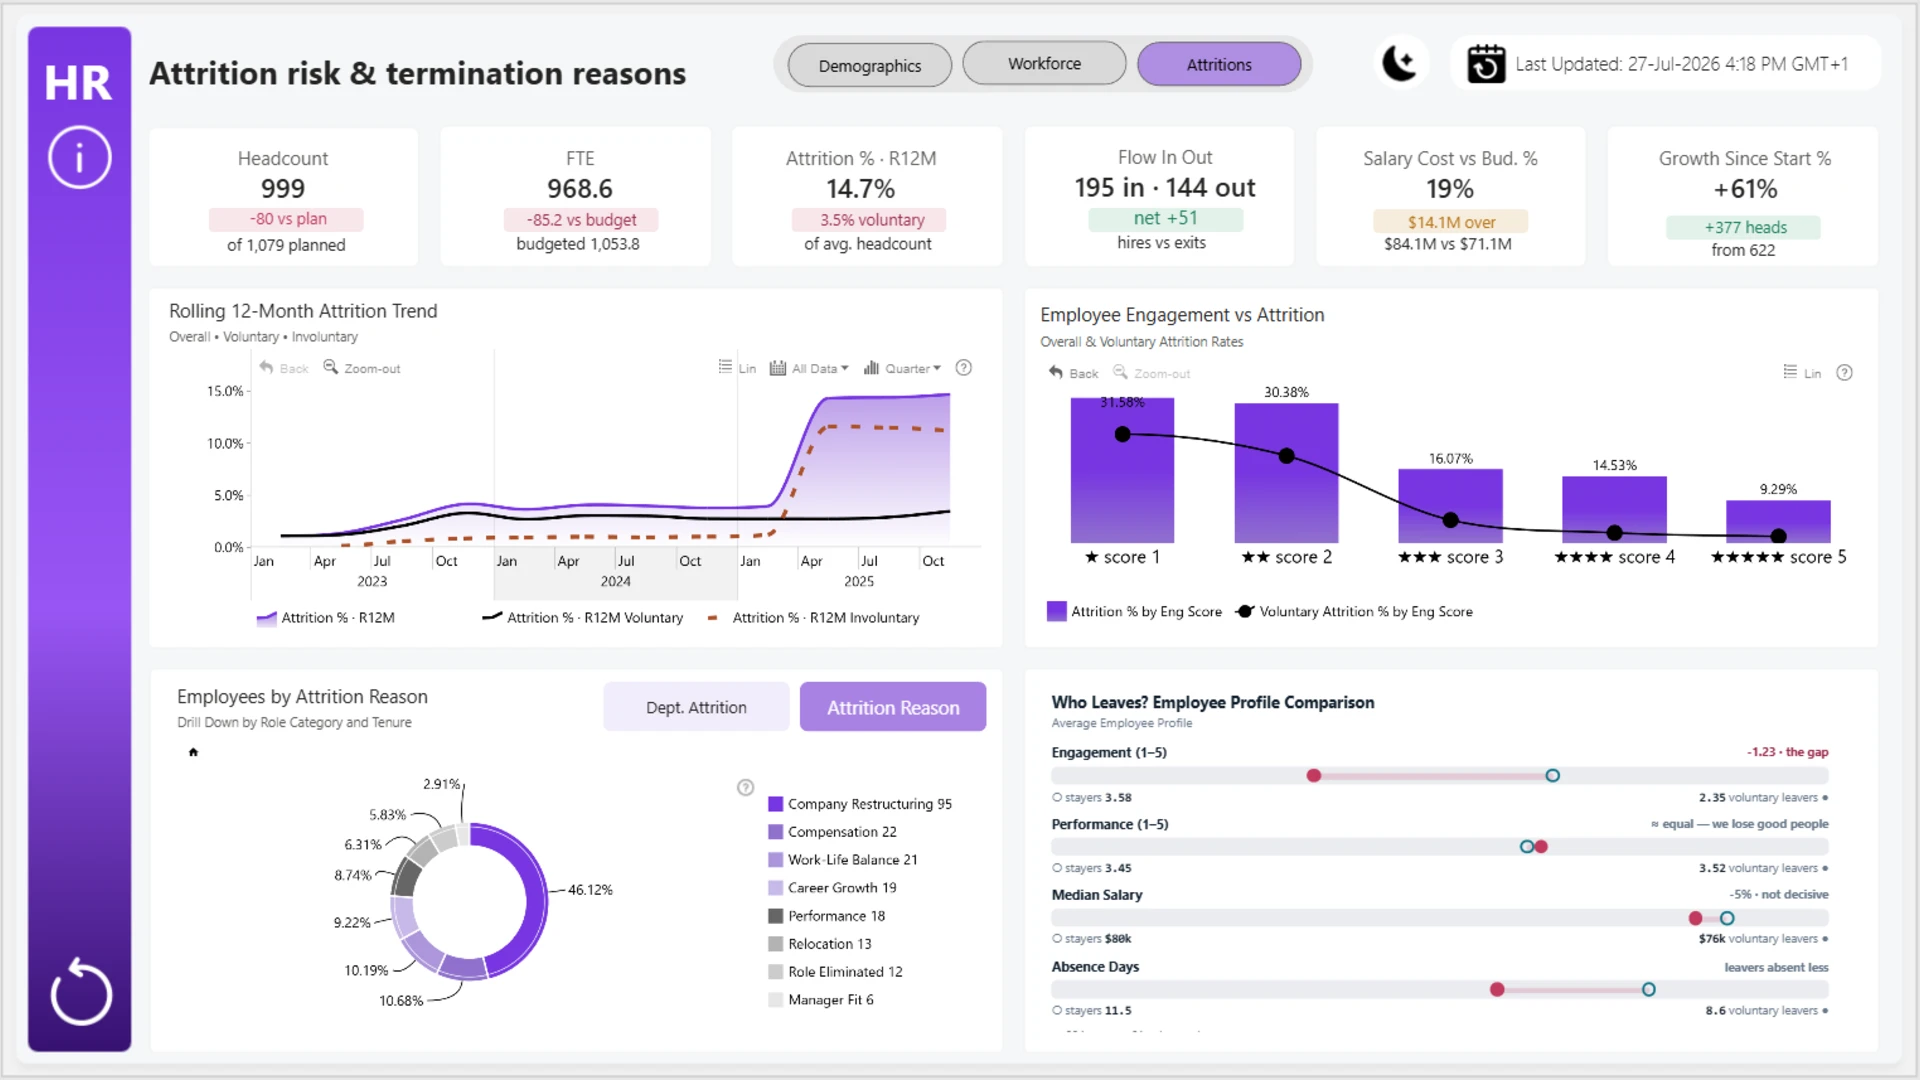Viewport: 1920px width, 1080px height.
Task: Click Engagement stayers marker on slider
Action: pos(1552,776)
